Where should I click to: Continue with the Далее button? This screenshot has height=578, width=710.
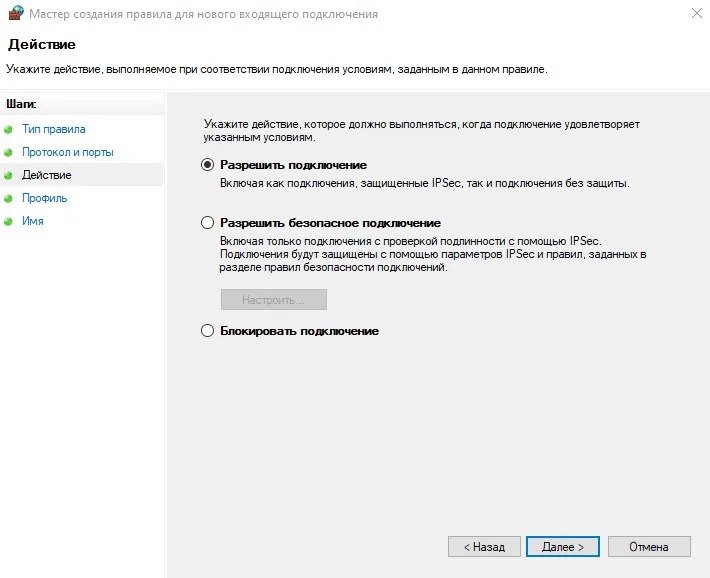tap(563, 547)
